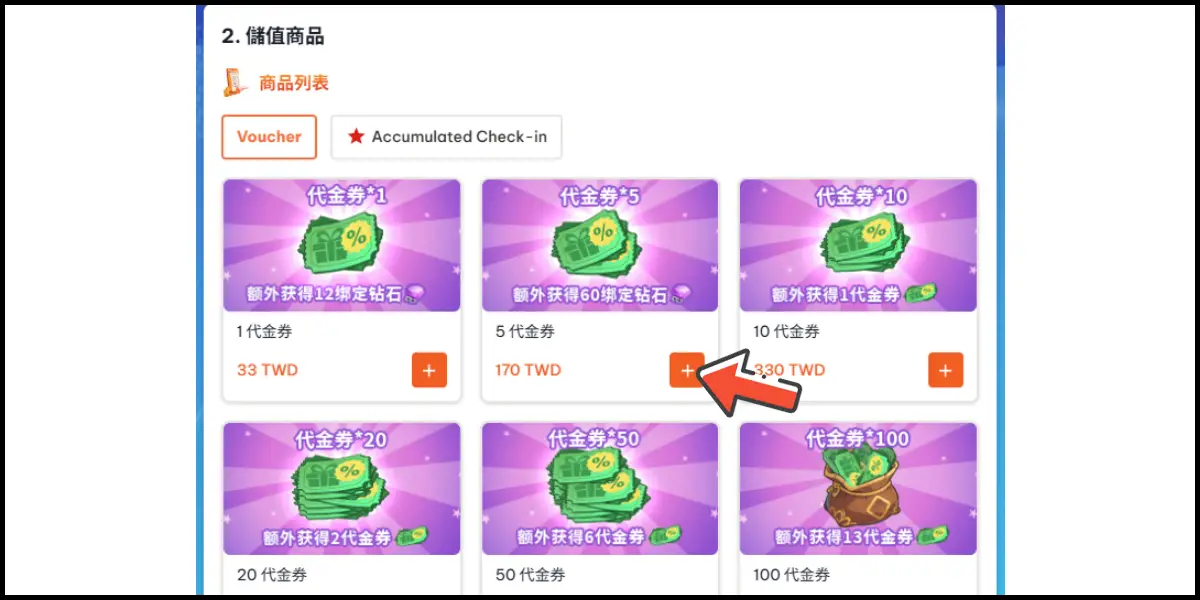Image resolution: width=1200 pixels, height=600 pixels.
Task: Add the 1 代金券 item with plus button
Action: pos(429,370)
